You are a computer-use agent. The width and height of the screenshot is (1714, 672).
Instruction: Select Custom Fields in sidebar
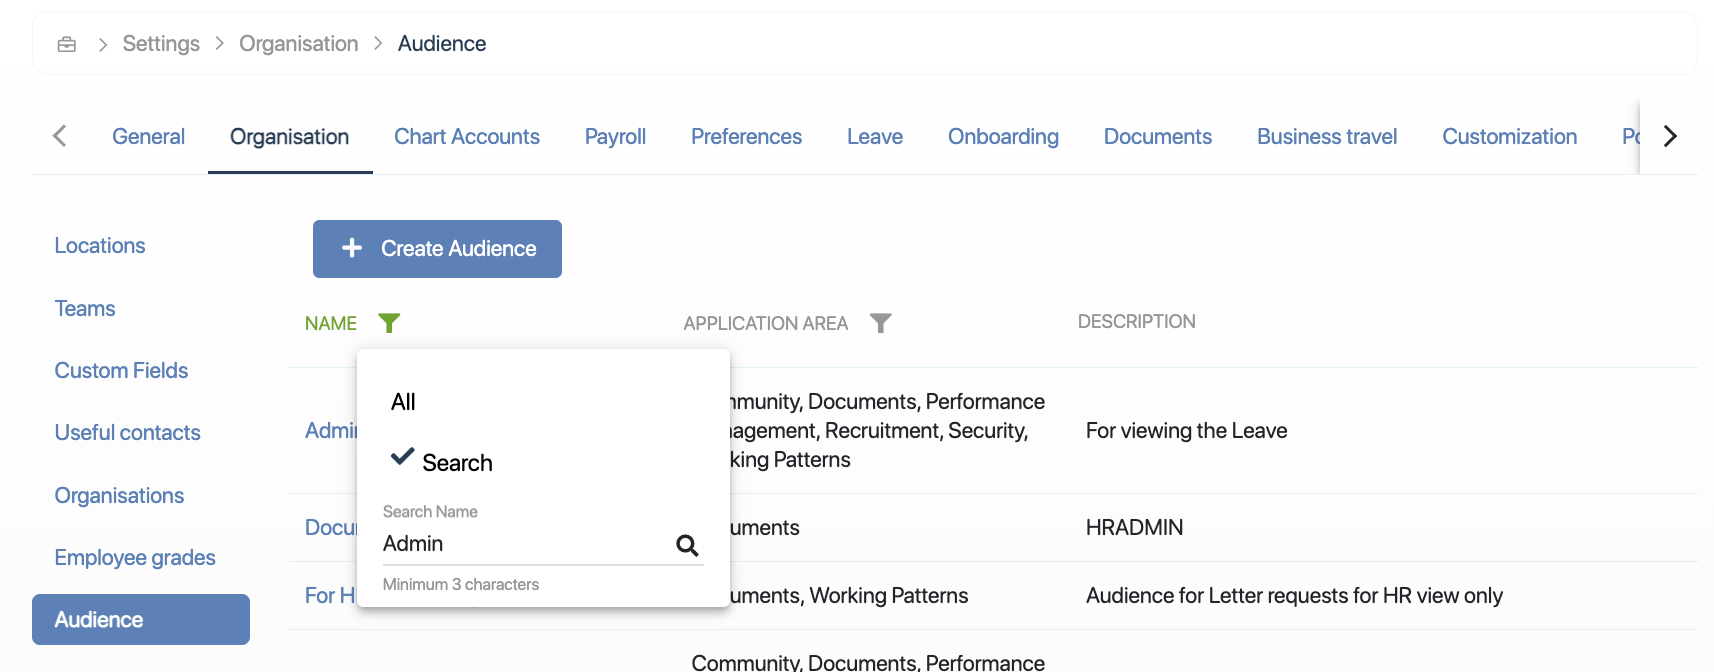121,371
